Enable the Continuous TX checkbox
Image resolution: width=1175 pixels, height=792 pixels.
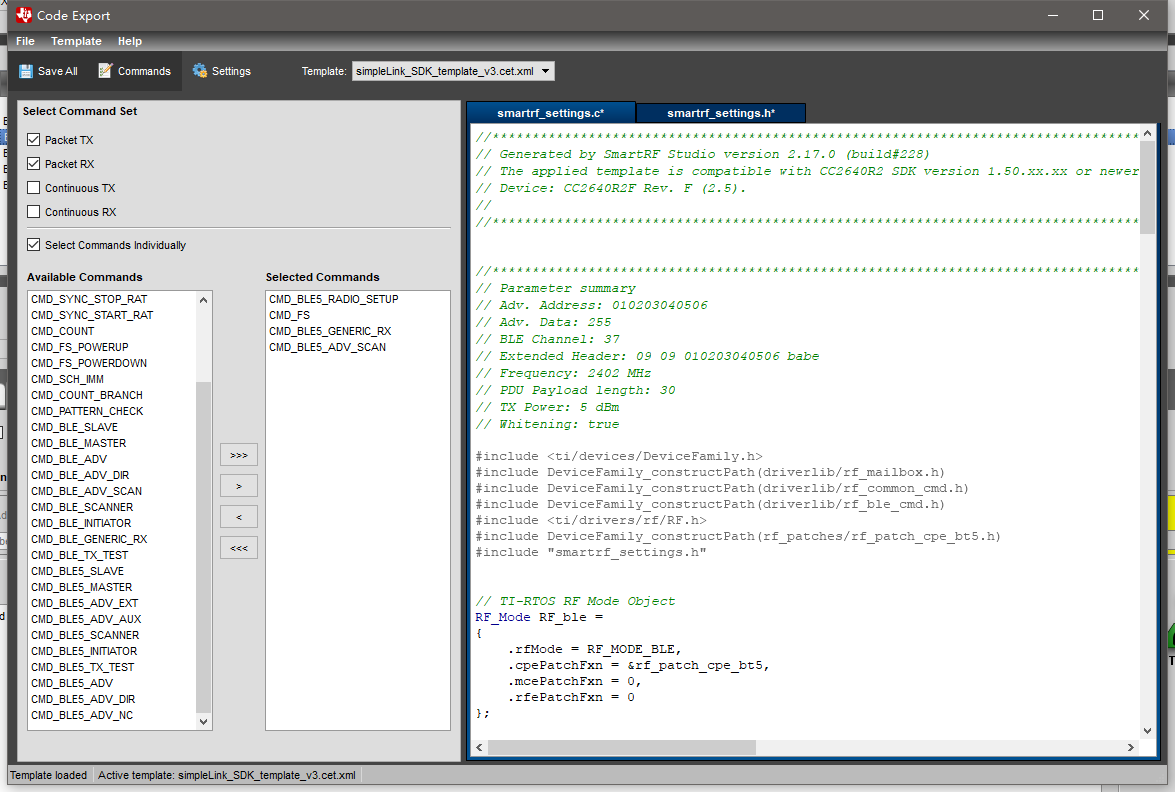pos(34,188)
